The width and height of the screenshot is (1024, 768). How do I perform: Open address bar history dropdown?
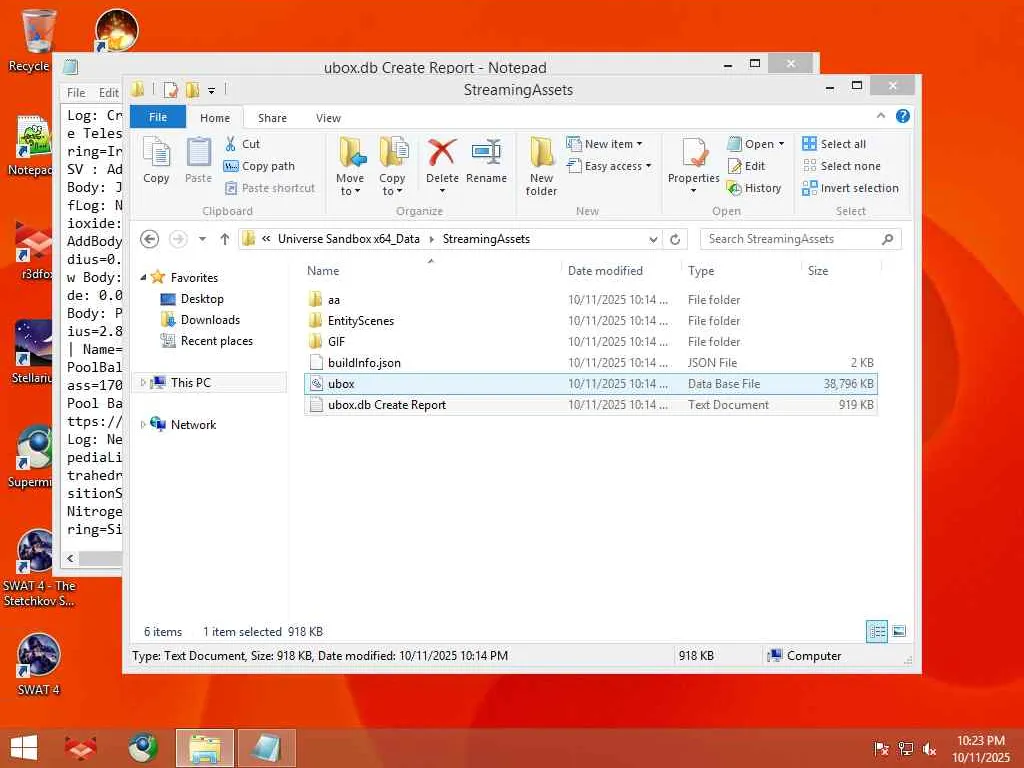point(653,240)
